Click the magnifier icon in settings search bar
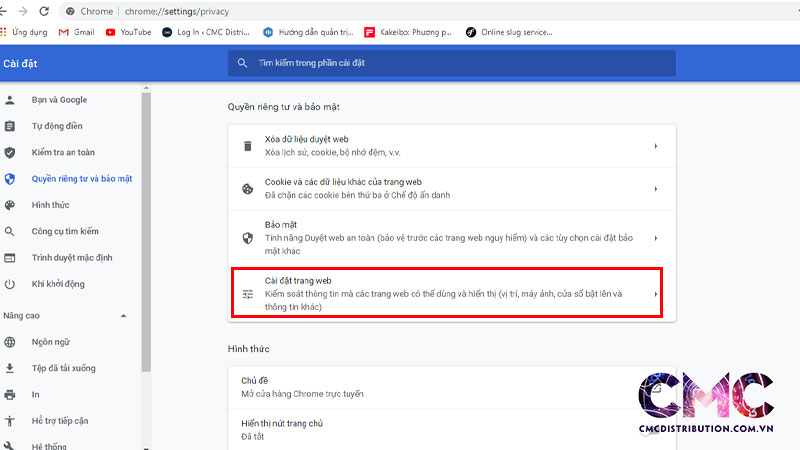This screenshot has height=450, width=800. (242, 63)
